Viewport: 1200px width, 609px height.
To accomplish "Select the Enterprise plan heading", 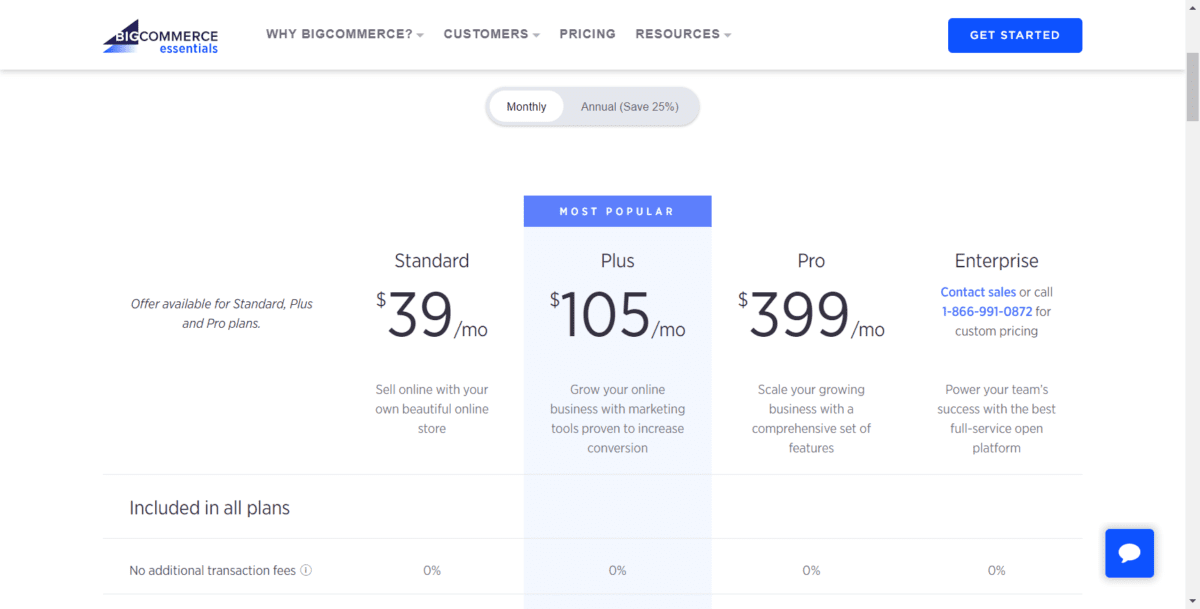I will click(x=996, y=261).
